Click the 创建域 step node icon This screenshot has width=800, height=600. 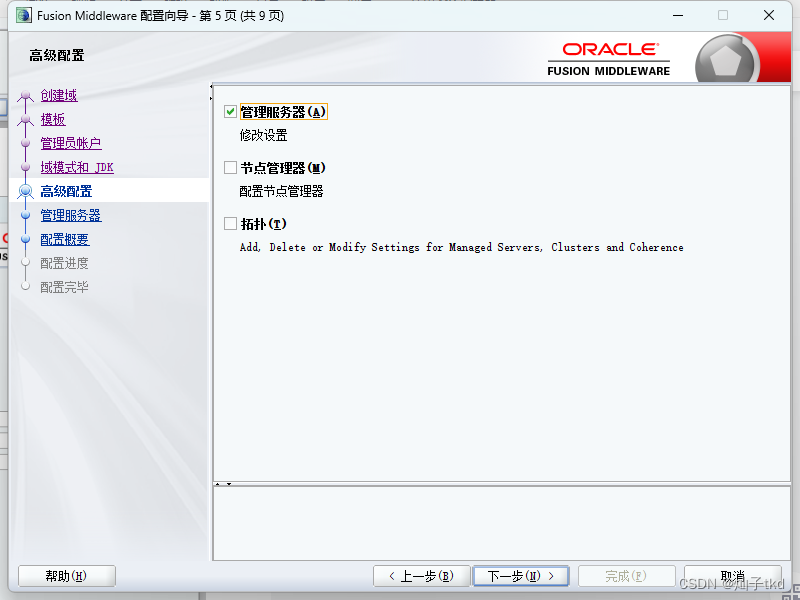pyautogui.click(x=26, y=95)
